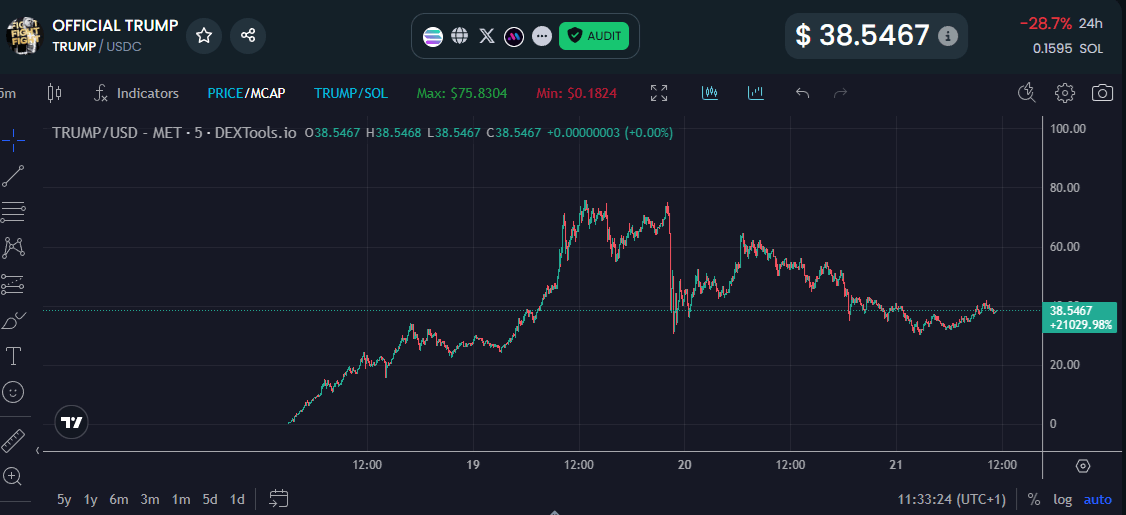
Task: Add OFFICIAL TRUMP to favorites with star
Action: (x=204, y=36)
